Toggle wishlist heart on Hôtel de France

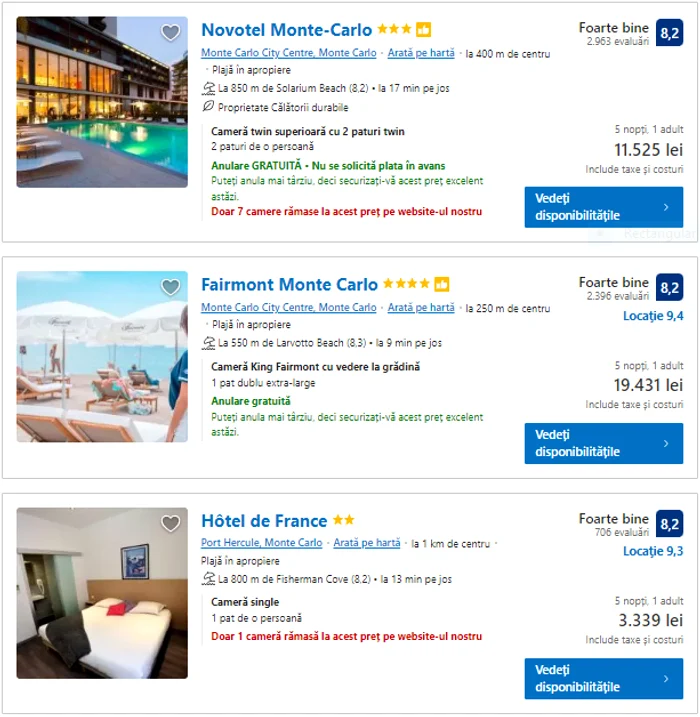coord(171,524)
